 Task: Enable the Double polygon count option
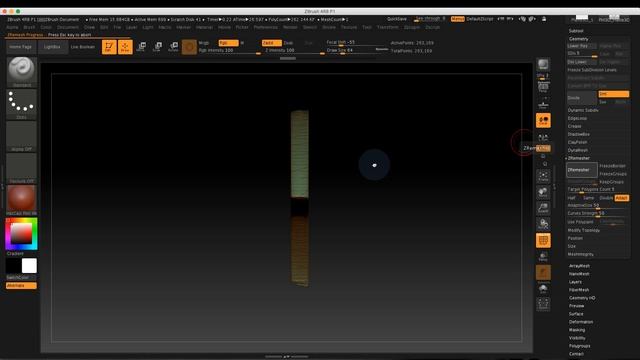click(606, 198)
